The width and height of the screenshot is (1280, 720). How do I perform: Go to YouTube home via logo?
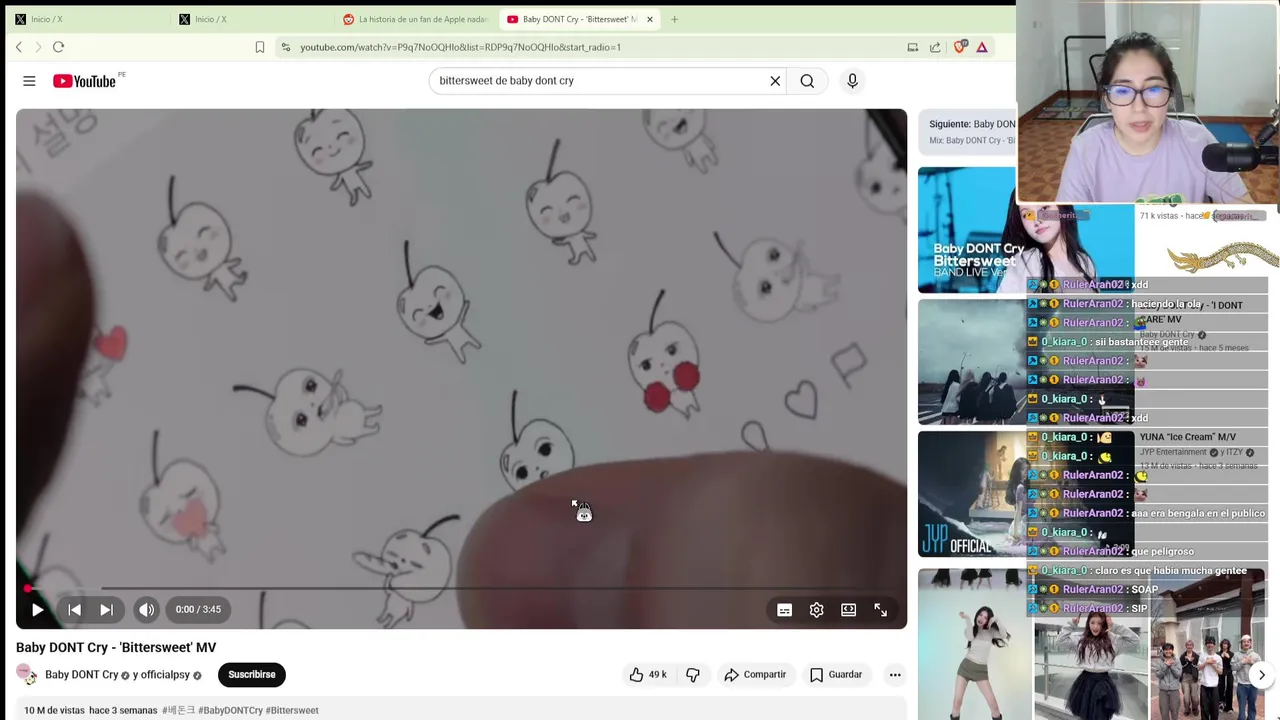click(x=85, y=81)
